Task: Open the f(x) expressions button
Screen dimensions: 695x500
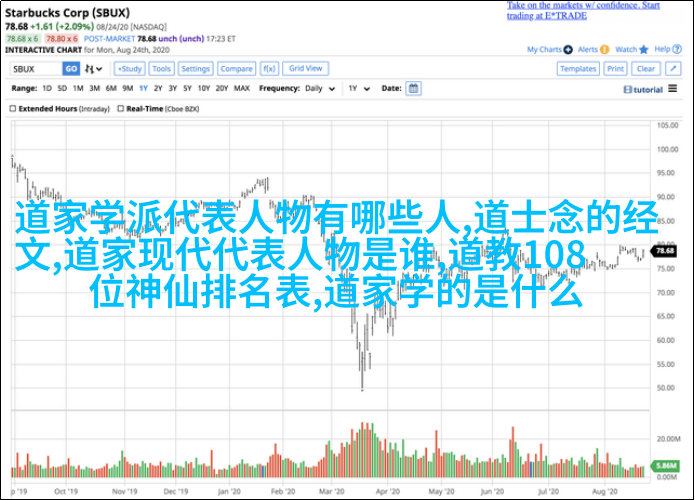Action: coord(269,69)
